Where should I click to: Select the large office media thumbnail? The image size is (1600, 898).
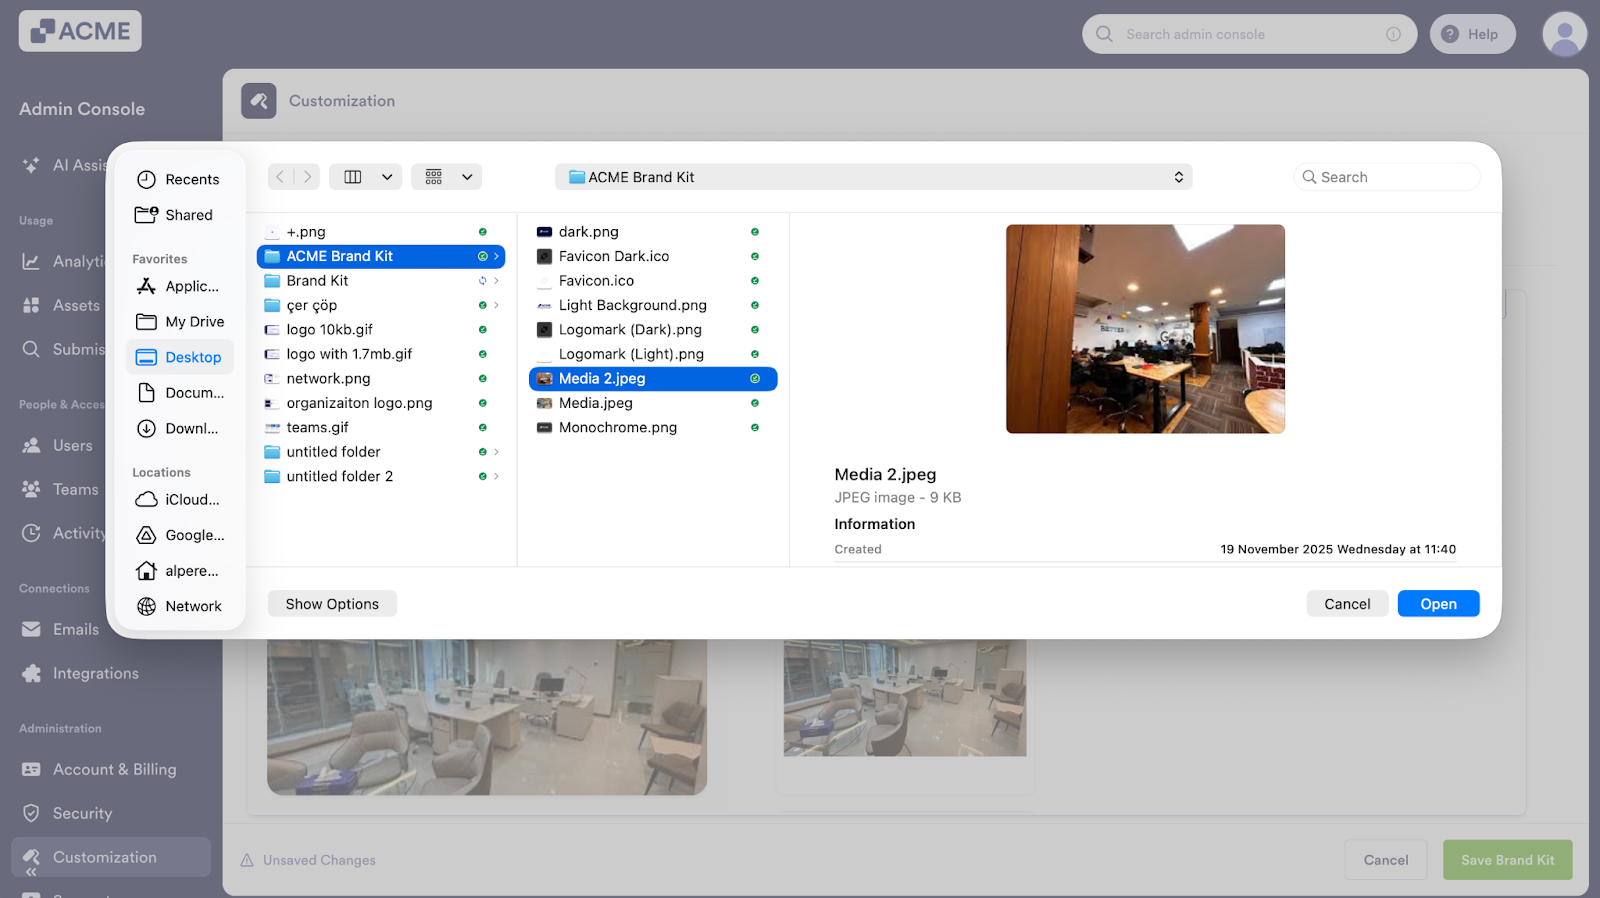point(487,717)
